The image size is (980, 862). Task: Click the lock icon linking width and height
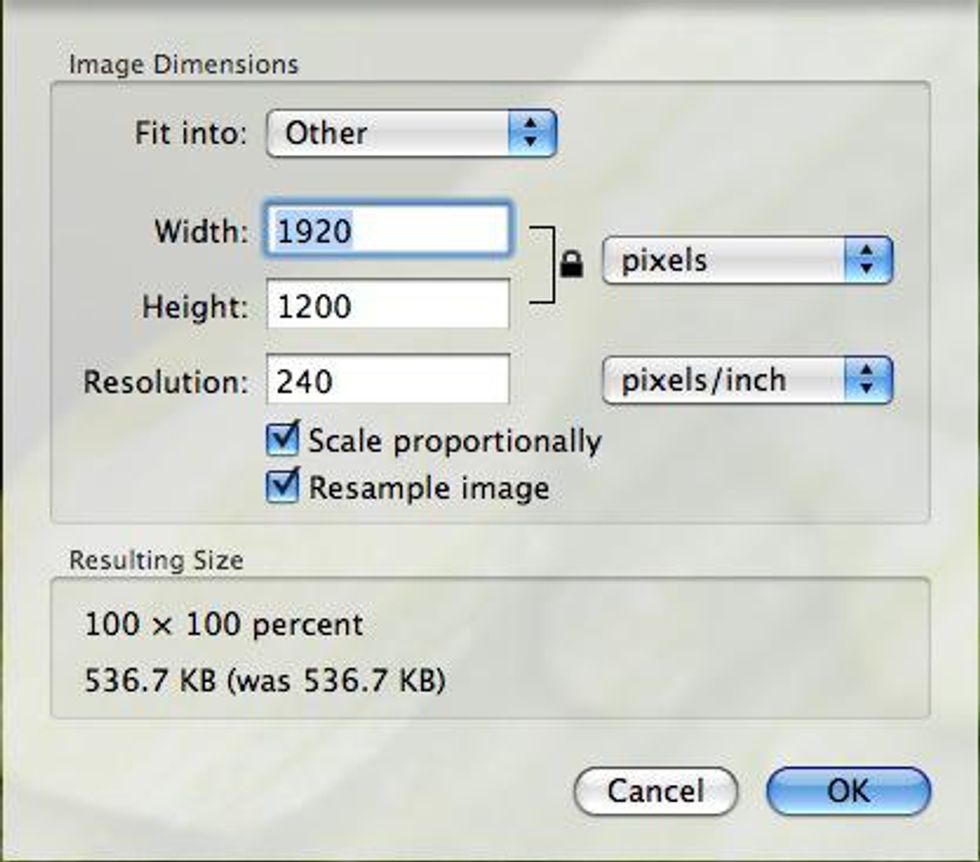[571, 265]
